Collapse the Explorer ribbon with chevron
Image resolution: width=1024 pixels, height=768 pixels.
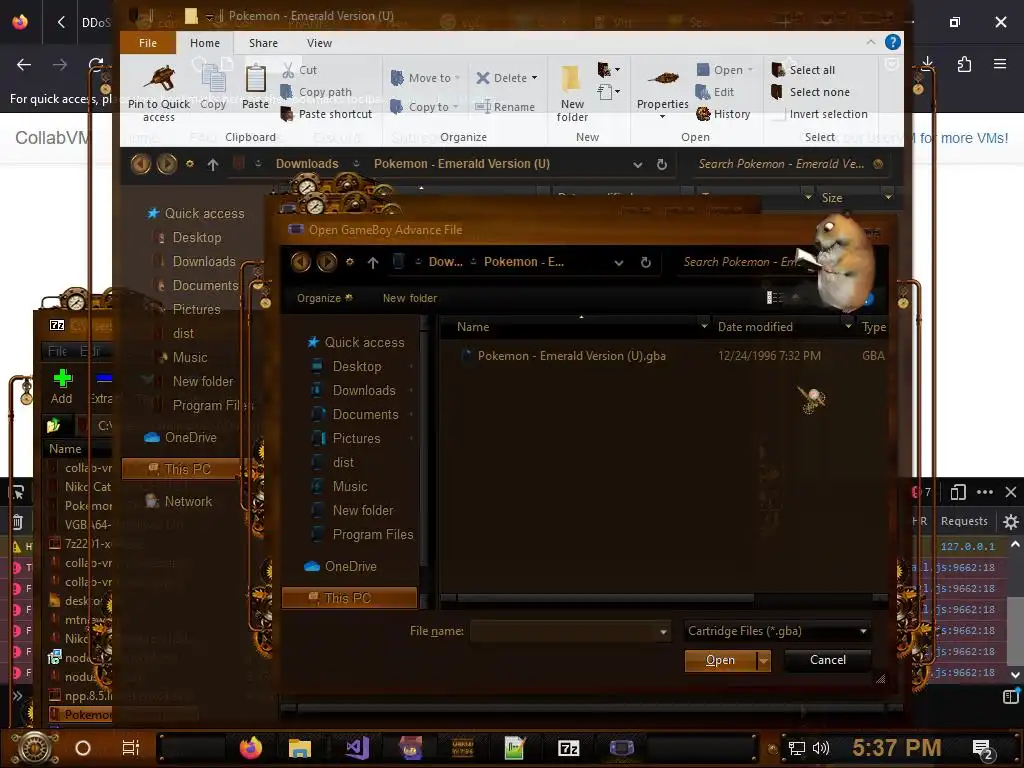pyautogui.click(x=871, y=42)
